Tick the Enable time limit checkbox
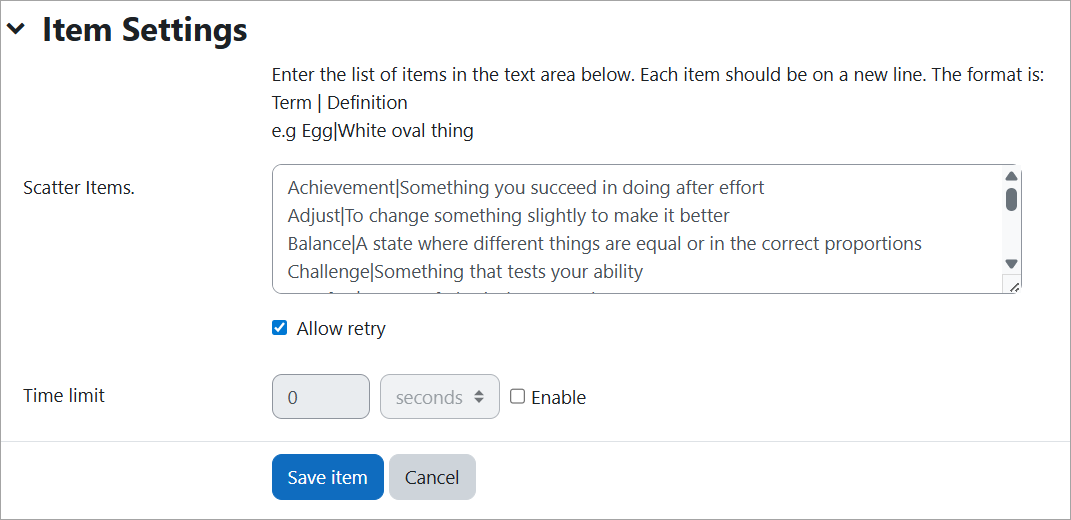The width and height of the screenshot is (1071, 520). pyautogui.click(x=517, y=396)
